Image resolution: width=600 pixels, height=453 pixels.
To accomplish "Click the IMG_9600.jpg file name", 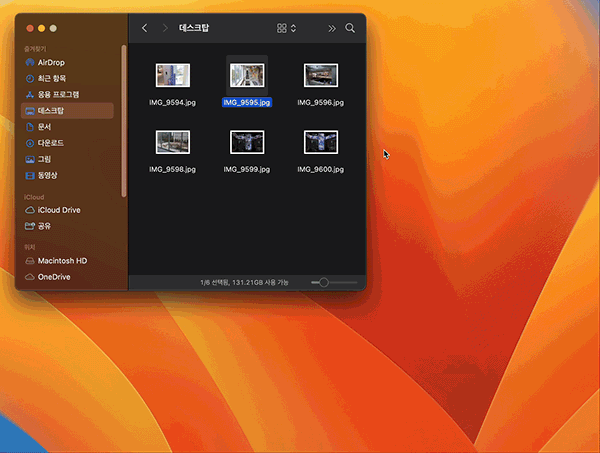I will click(x=321, y=169).
